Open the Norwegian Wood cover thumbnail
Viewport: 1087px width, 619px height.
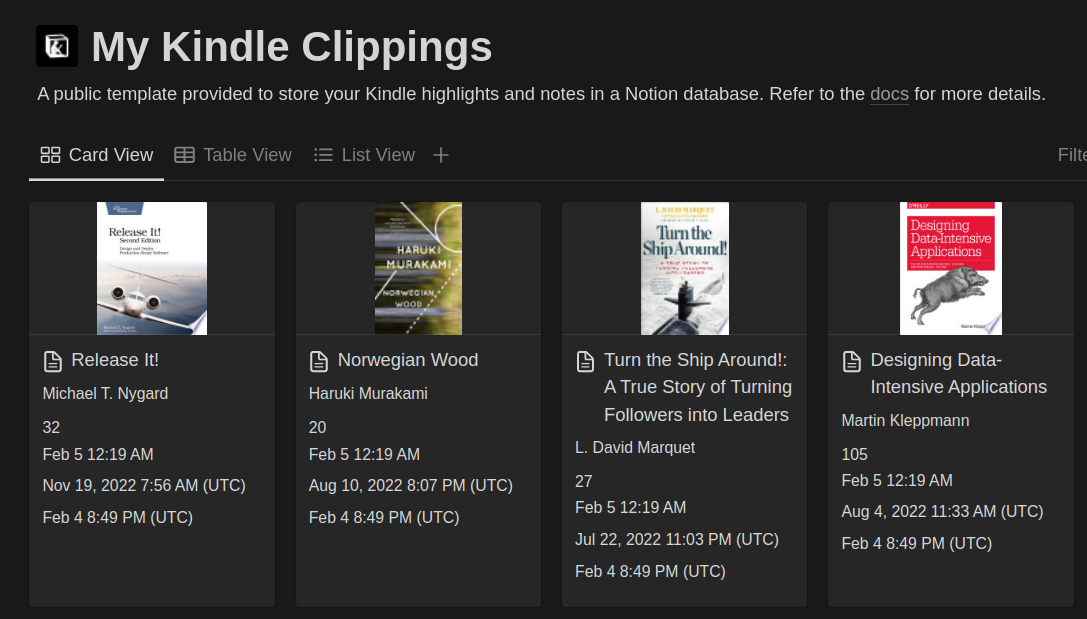pyautogui.click(x=418, y=268)
